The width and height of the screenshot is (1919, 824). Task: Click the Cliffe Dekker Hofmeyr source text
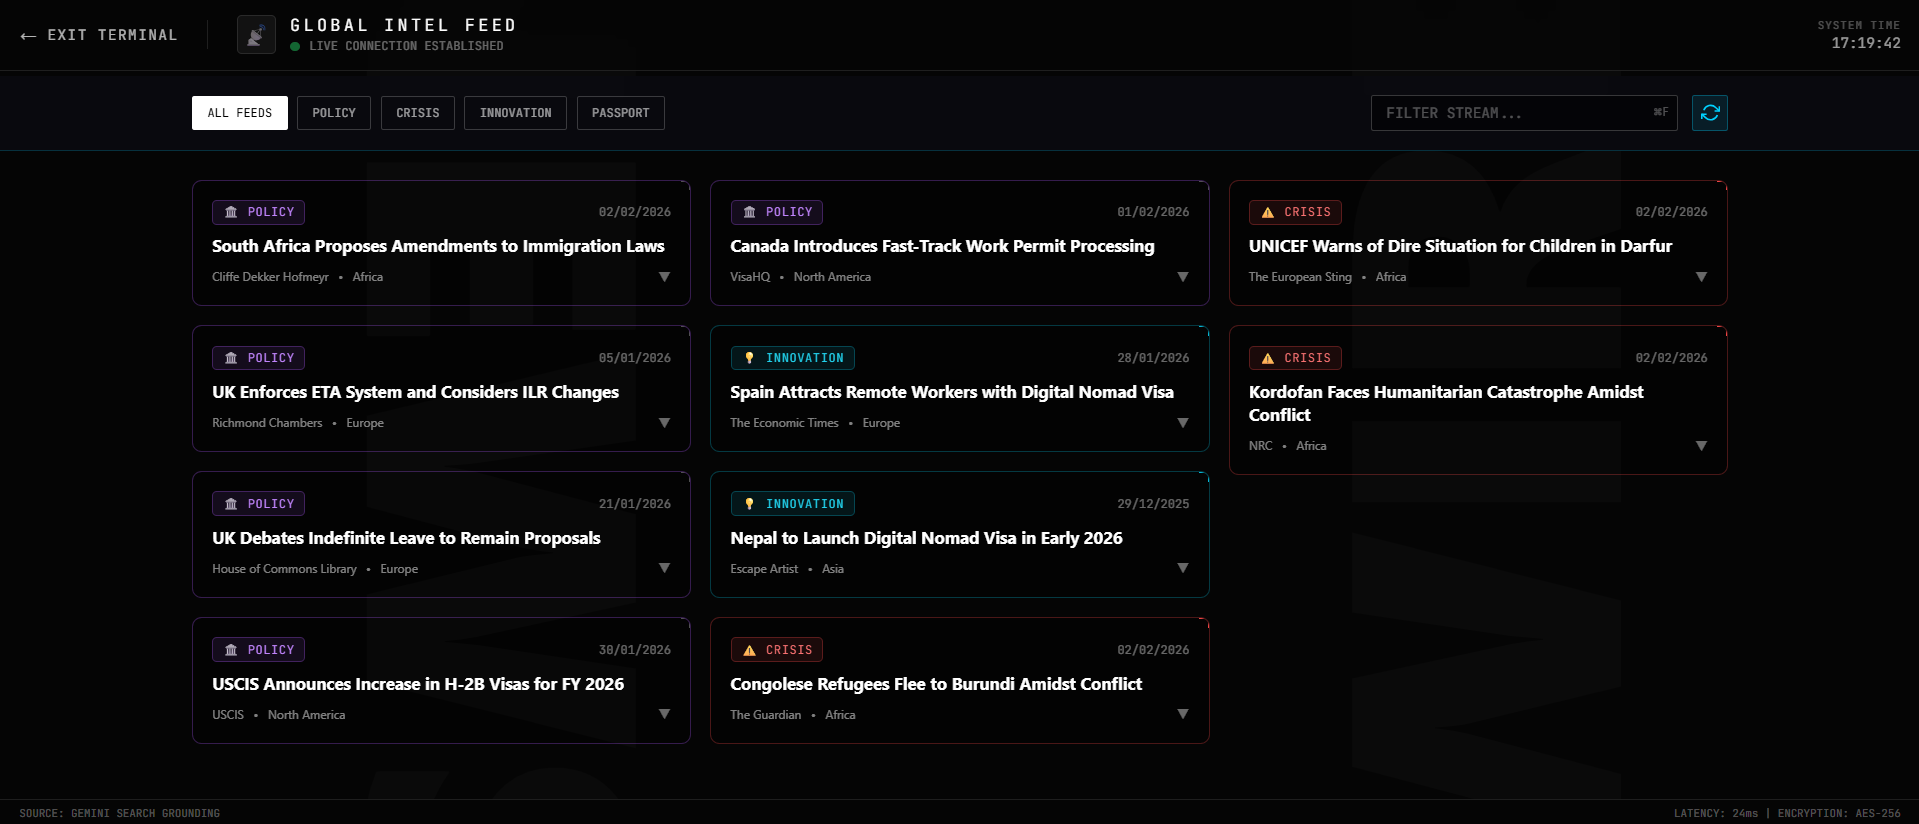point(270,277)
